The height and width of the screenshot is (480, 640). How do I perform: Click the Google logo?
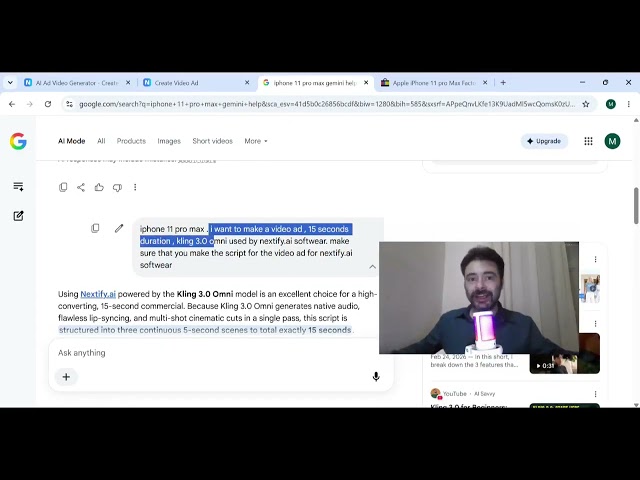18,141
